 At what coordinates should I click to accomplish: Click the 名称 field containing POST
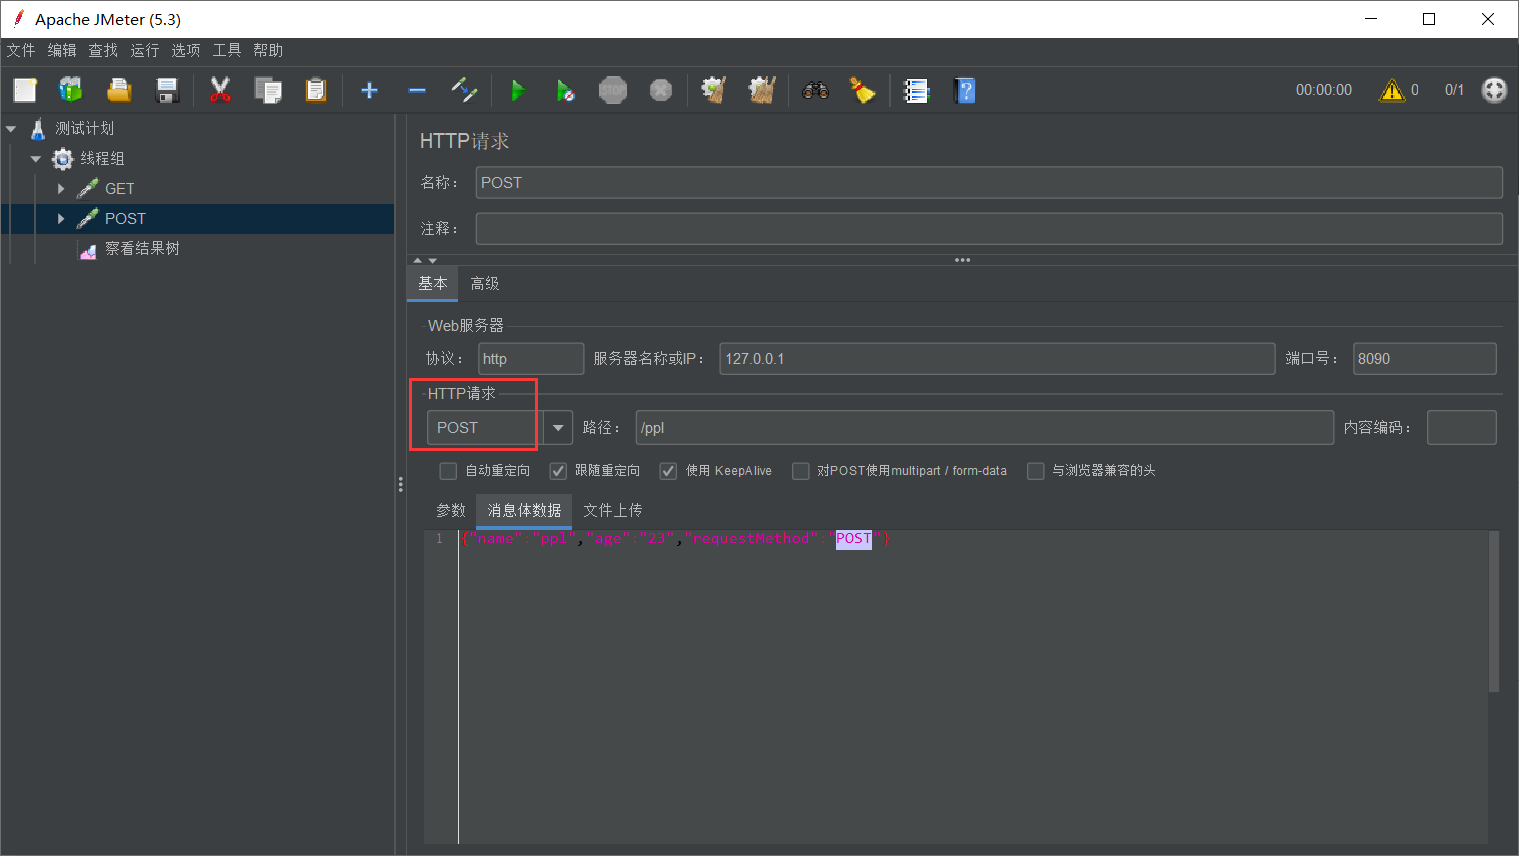point(989,183)
